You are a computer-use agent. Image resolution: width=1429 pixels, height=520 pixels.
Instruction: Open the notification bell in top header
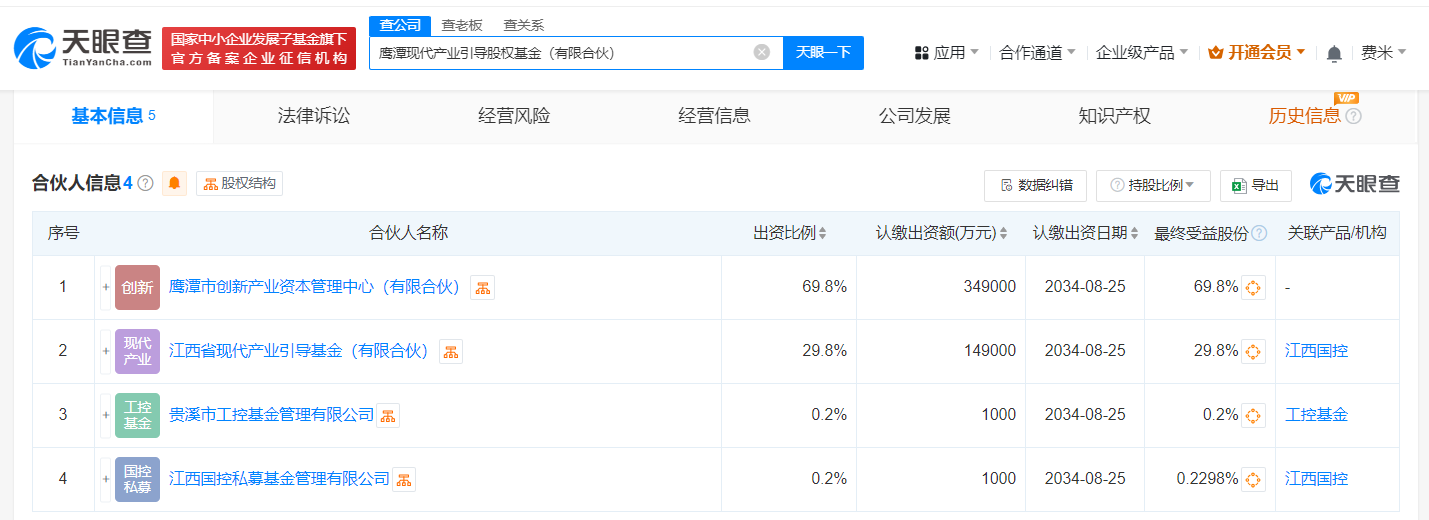coord(1334,53)
